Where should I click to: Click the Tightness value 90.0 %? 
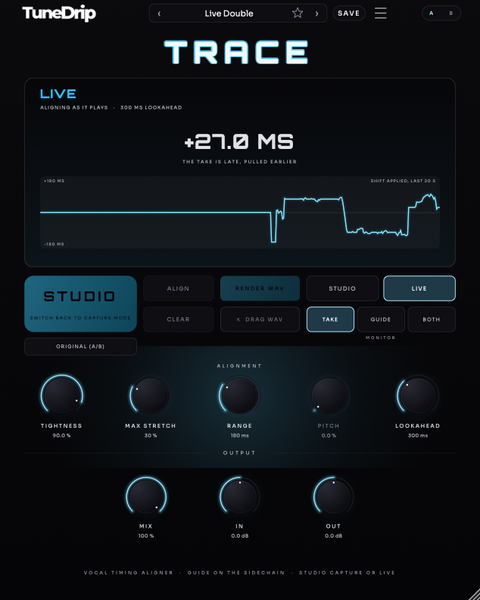62,435
